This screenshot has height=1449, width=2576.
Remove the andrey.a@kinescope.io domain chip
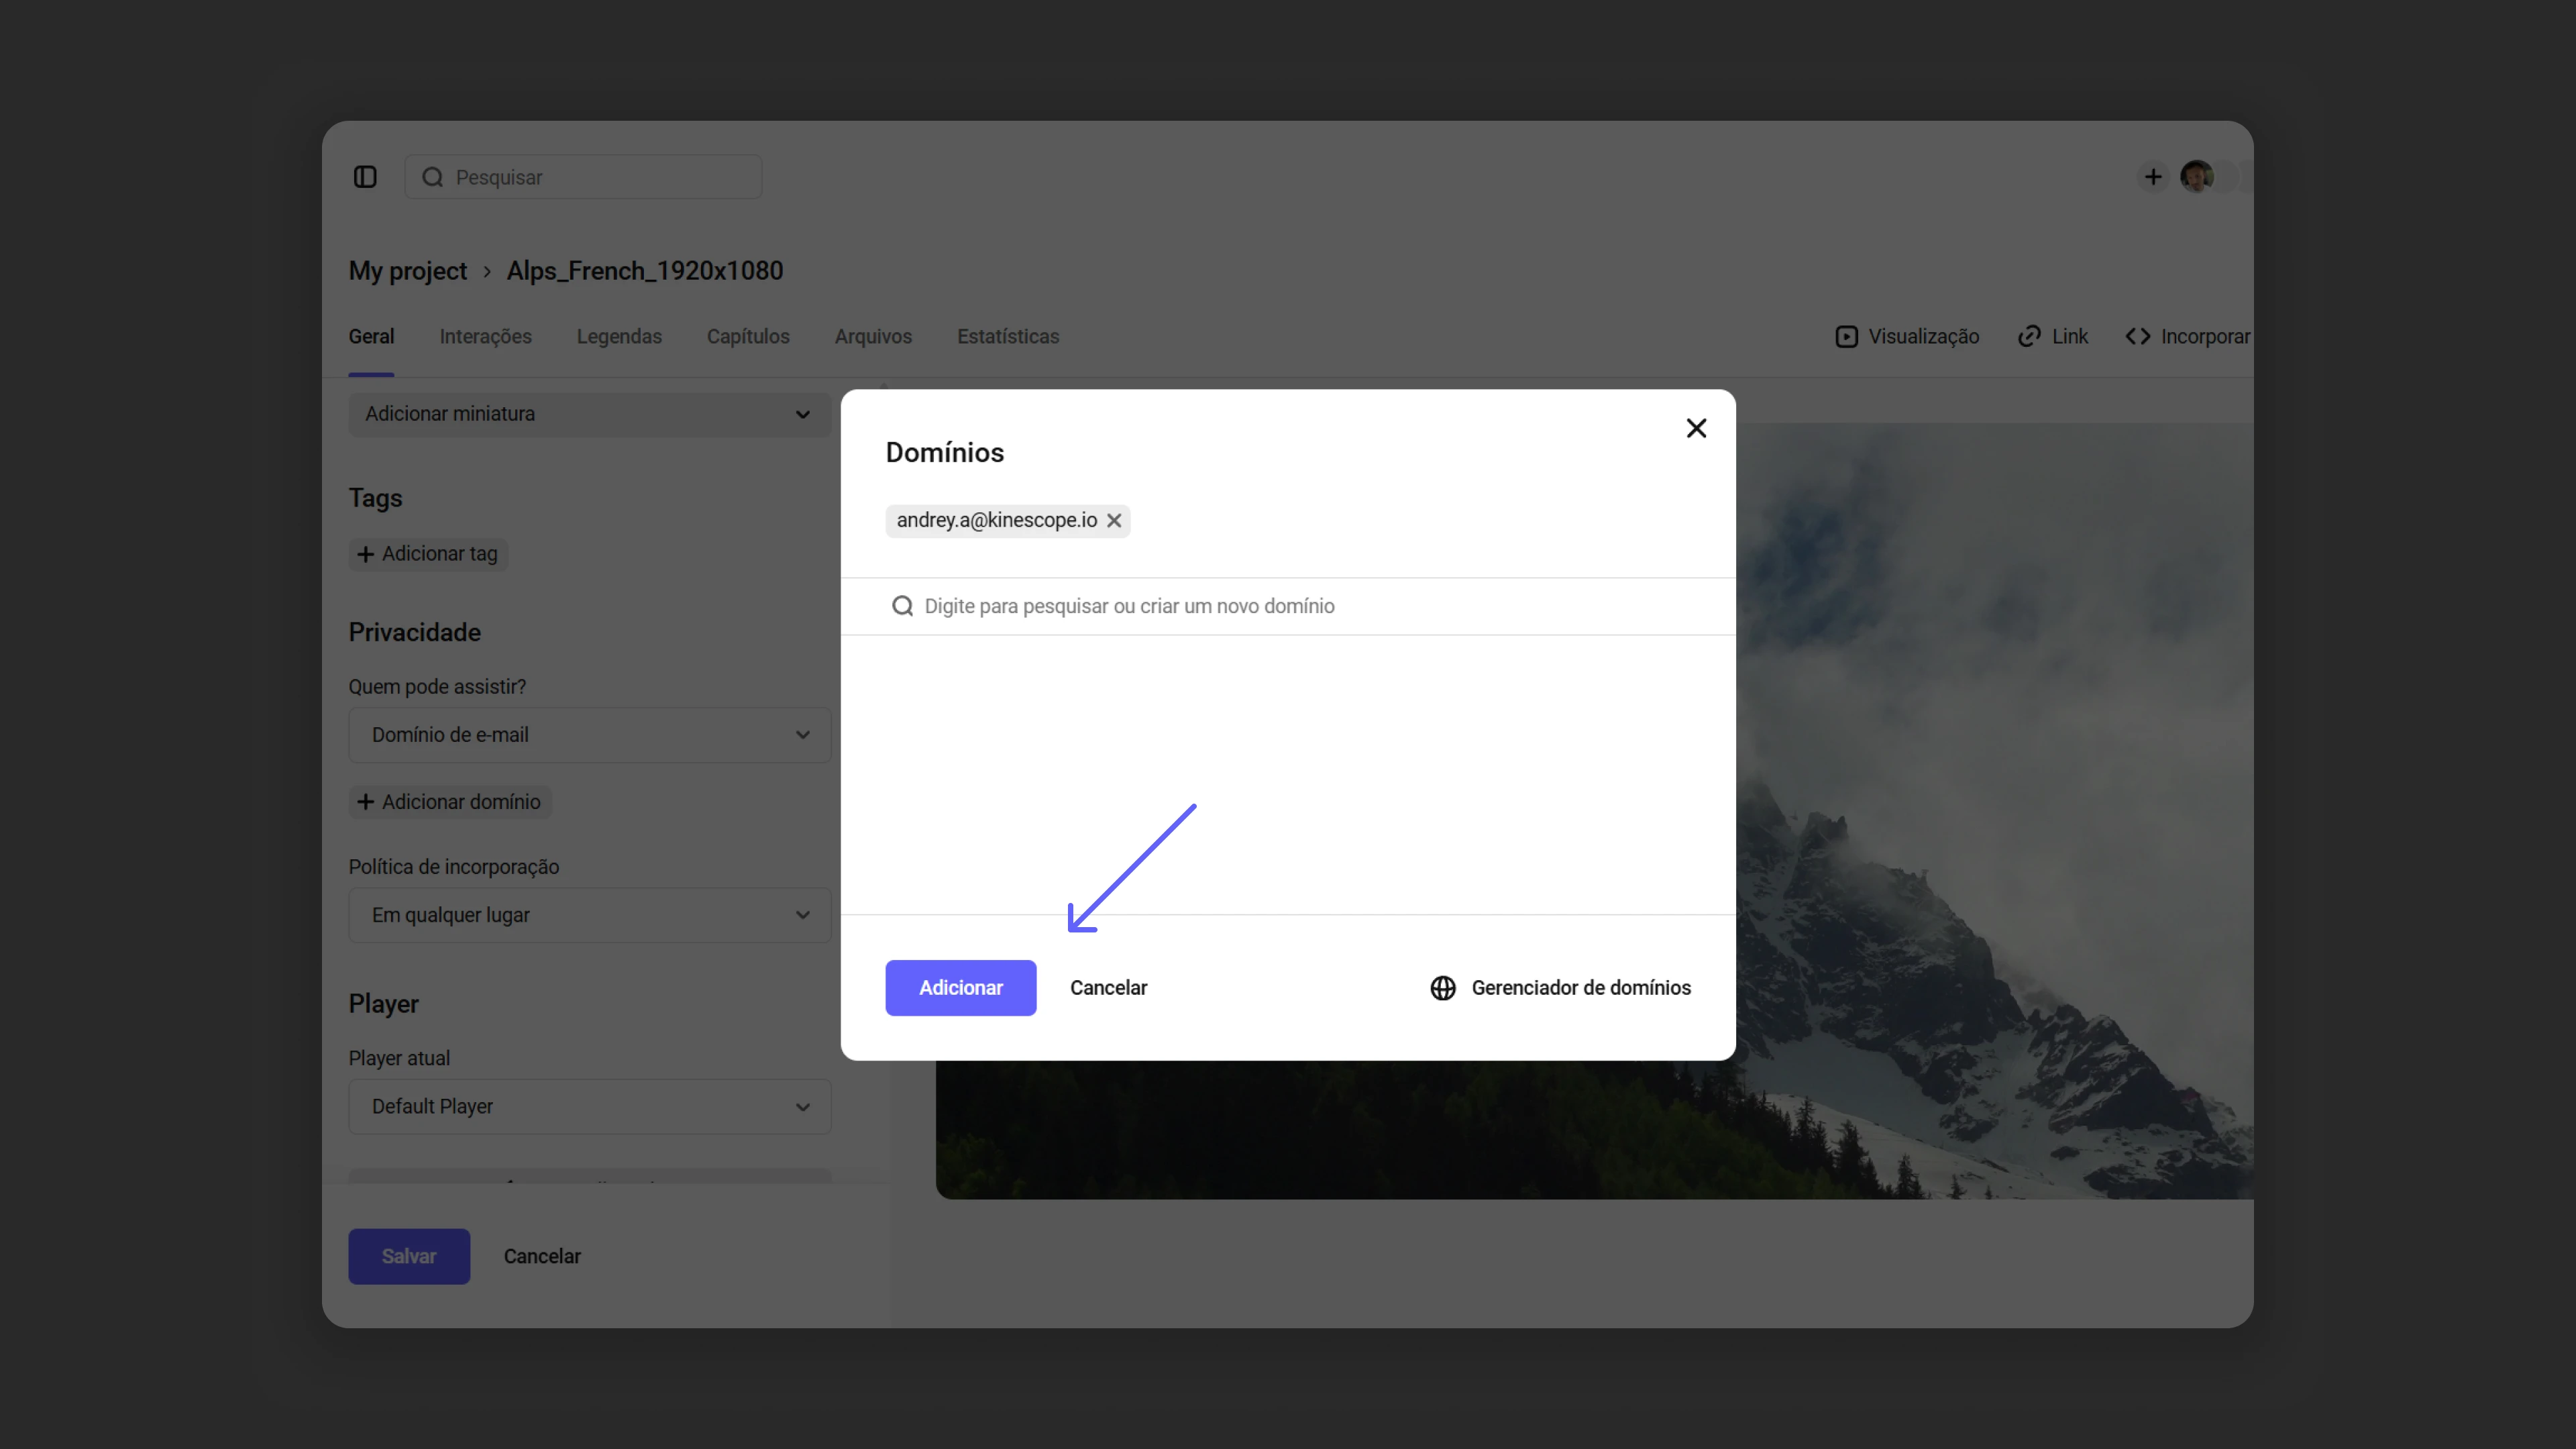[1114, 520]
